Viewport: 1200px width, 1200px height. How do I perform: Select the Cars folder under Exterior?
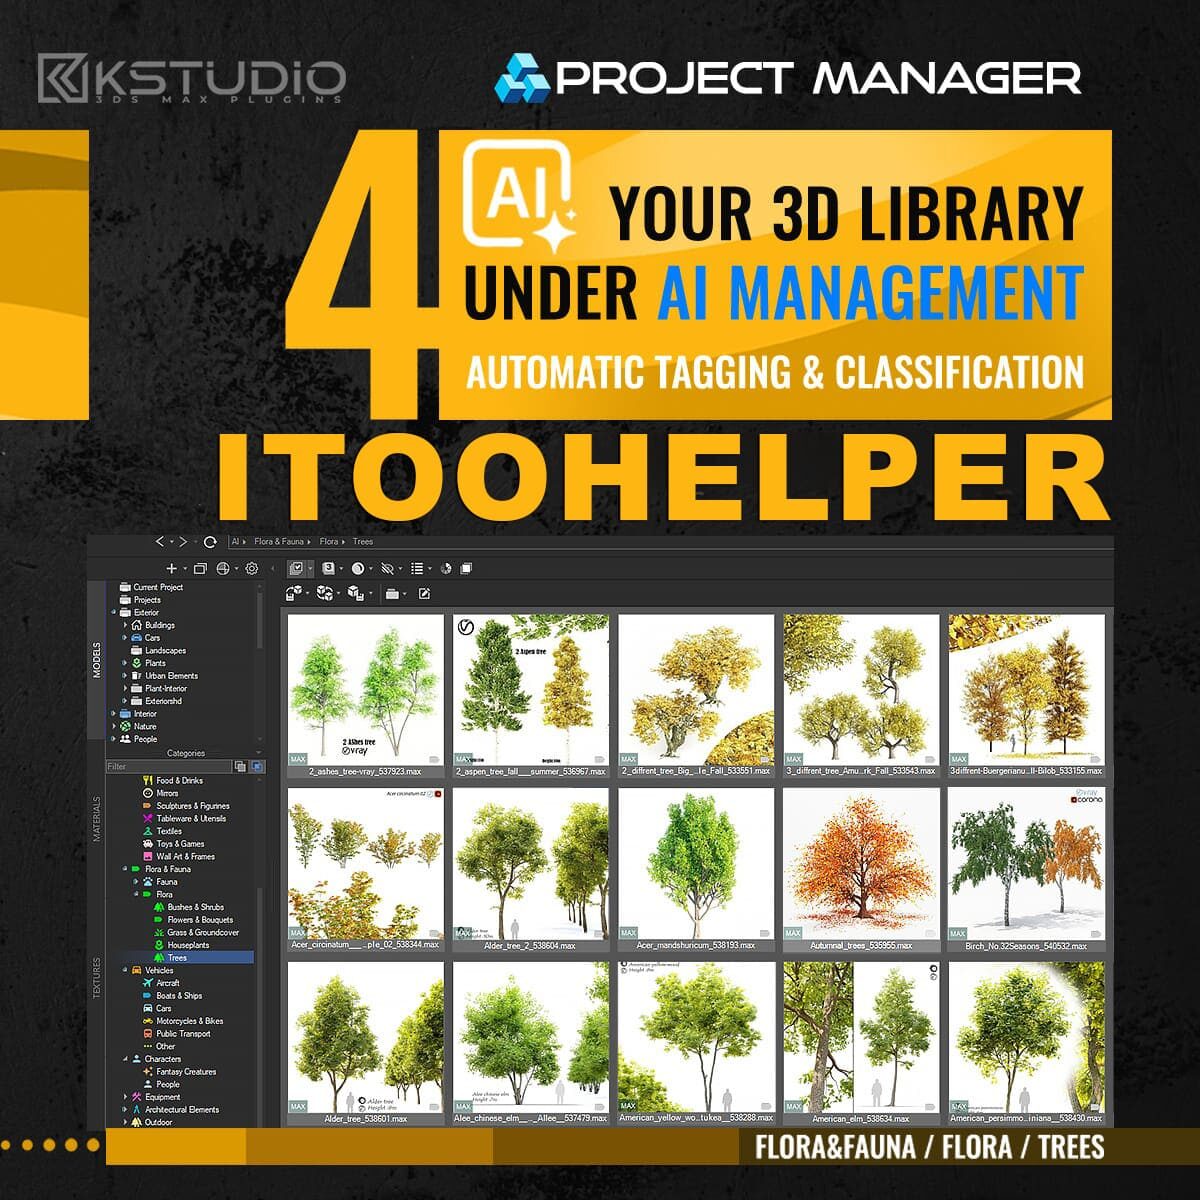point(152,638)
